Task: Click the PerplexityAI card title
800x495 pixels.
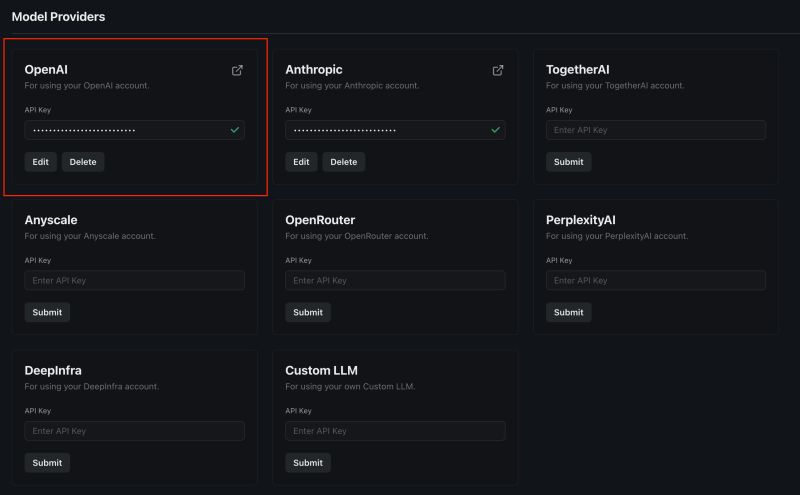Action: (x=581, y=220)
